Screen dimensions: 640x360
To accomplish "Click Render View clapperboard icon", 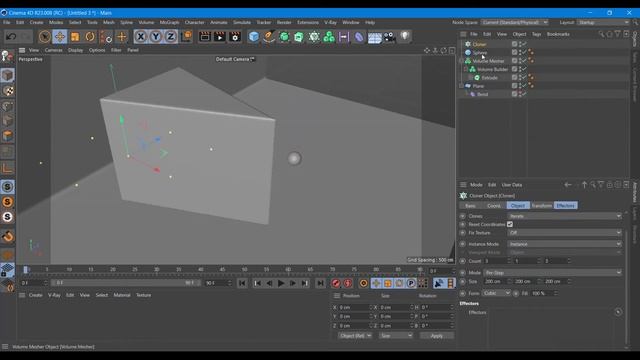I will (x=205, y=37).
